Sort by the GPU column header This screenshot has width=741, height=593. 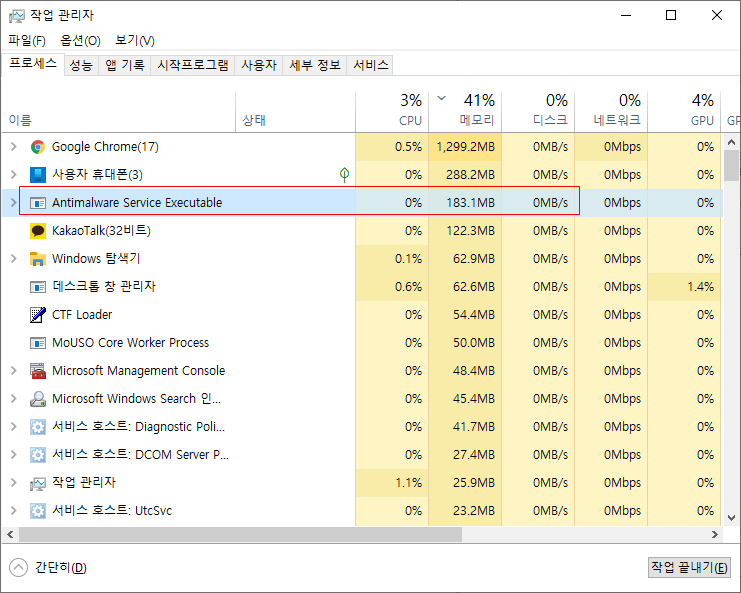pos(684,111)
